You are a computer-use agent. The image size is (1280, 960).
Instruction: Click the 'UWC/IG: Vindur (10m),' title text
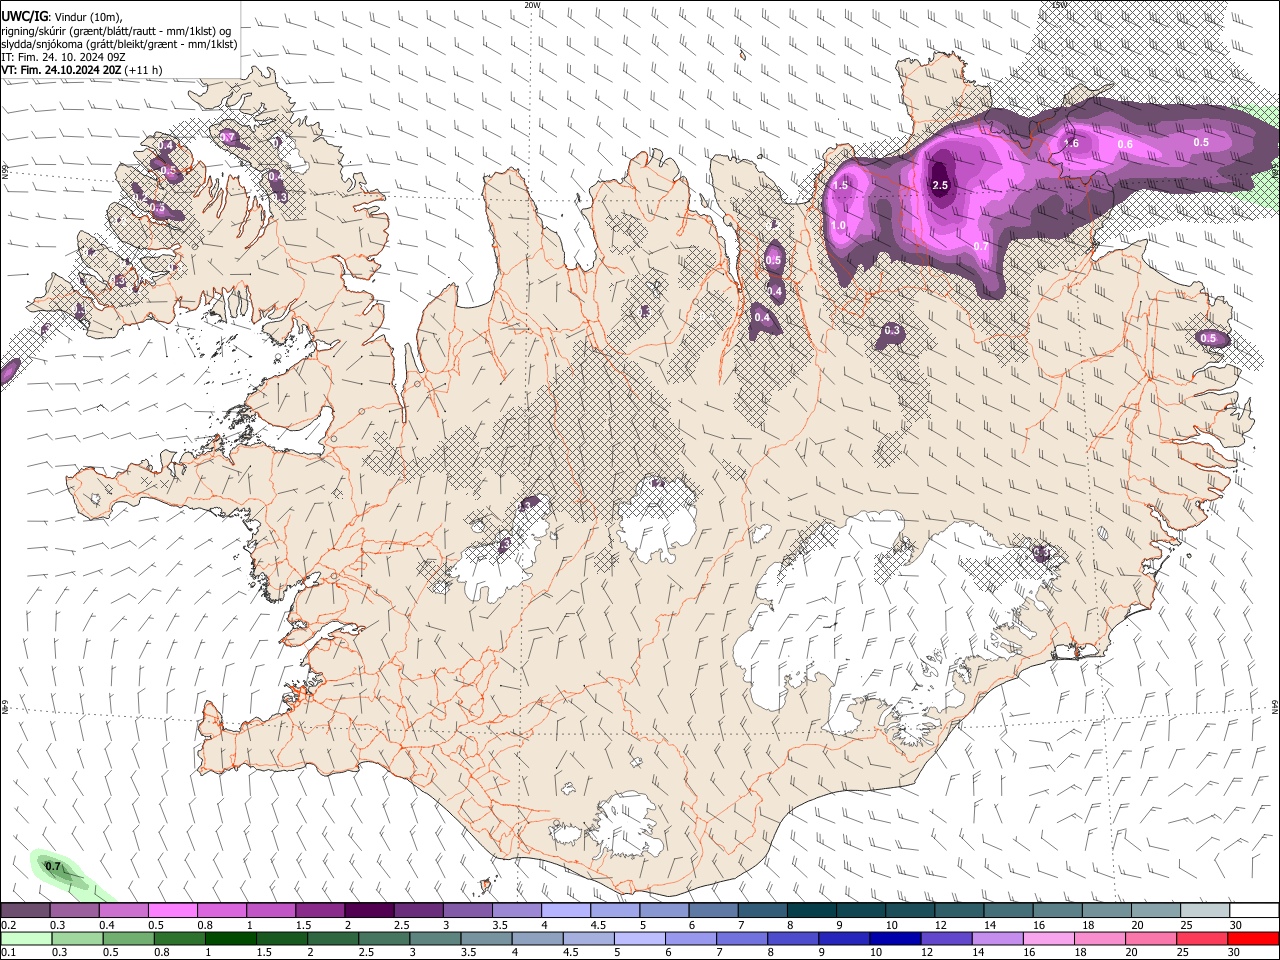click(x=62, y=15)
